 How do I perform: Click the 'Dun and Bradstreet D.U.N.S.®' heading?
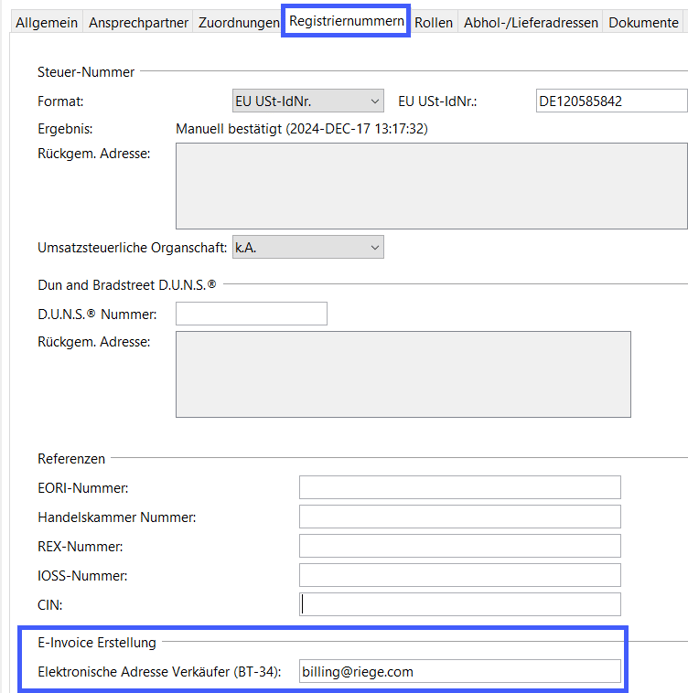coord(127,285)
